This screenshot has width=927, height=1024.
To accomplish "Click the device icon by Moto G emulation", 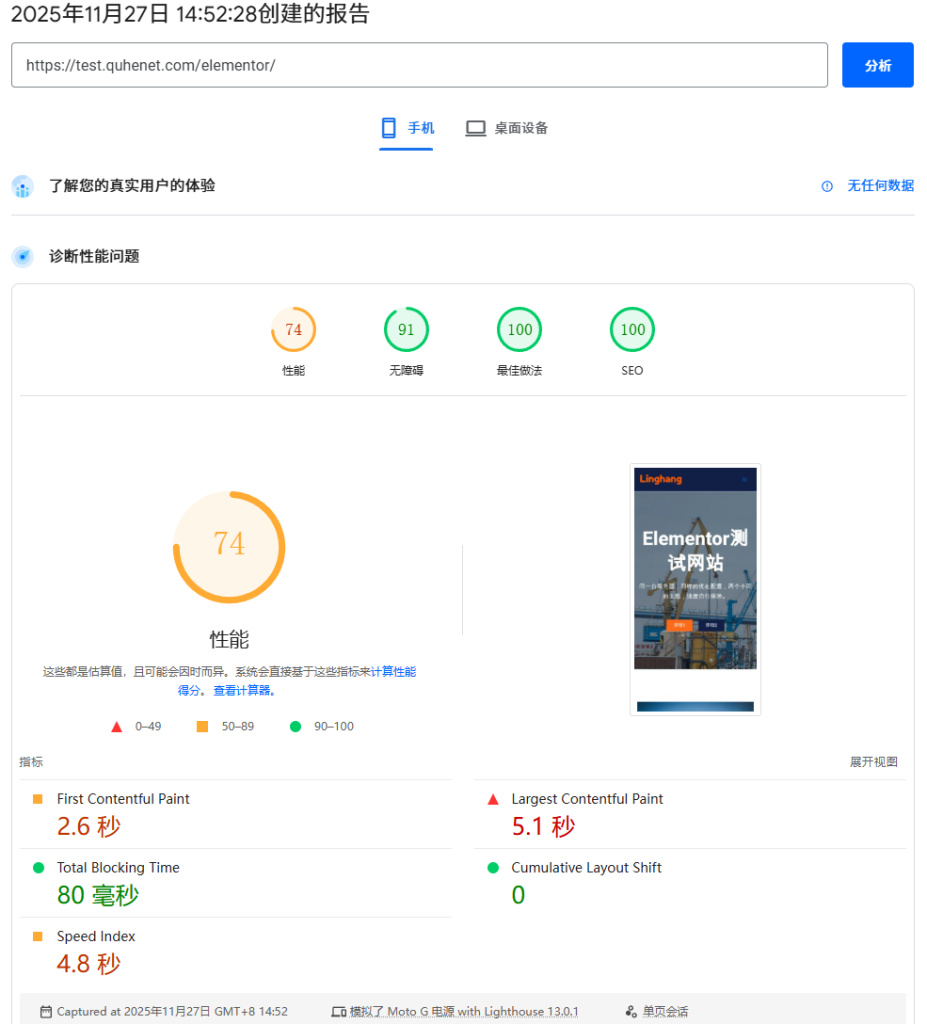I will tap(339, 1012).
